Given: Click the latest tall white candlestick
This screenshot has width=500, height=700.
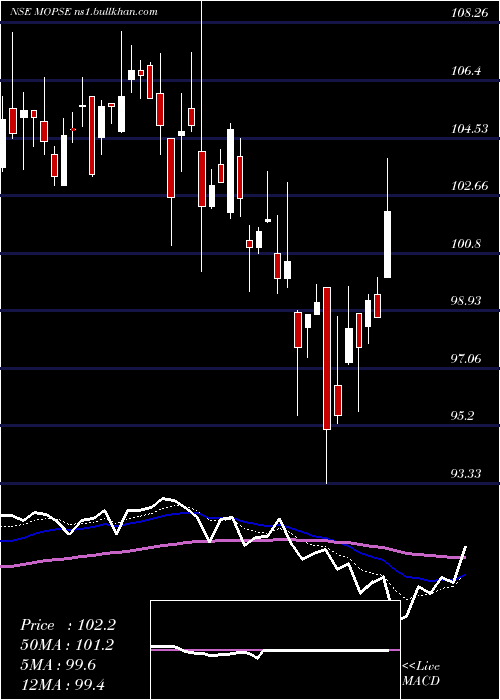Looking at the screenshot, I should point(388,245).
